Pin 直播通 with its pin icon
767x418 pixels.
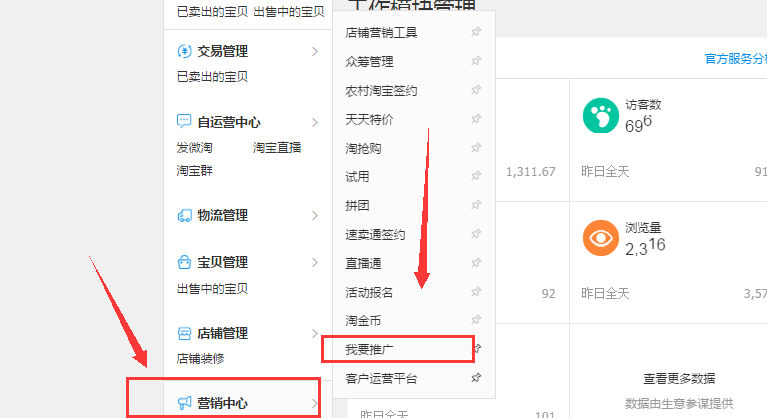[476, 263]
